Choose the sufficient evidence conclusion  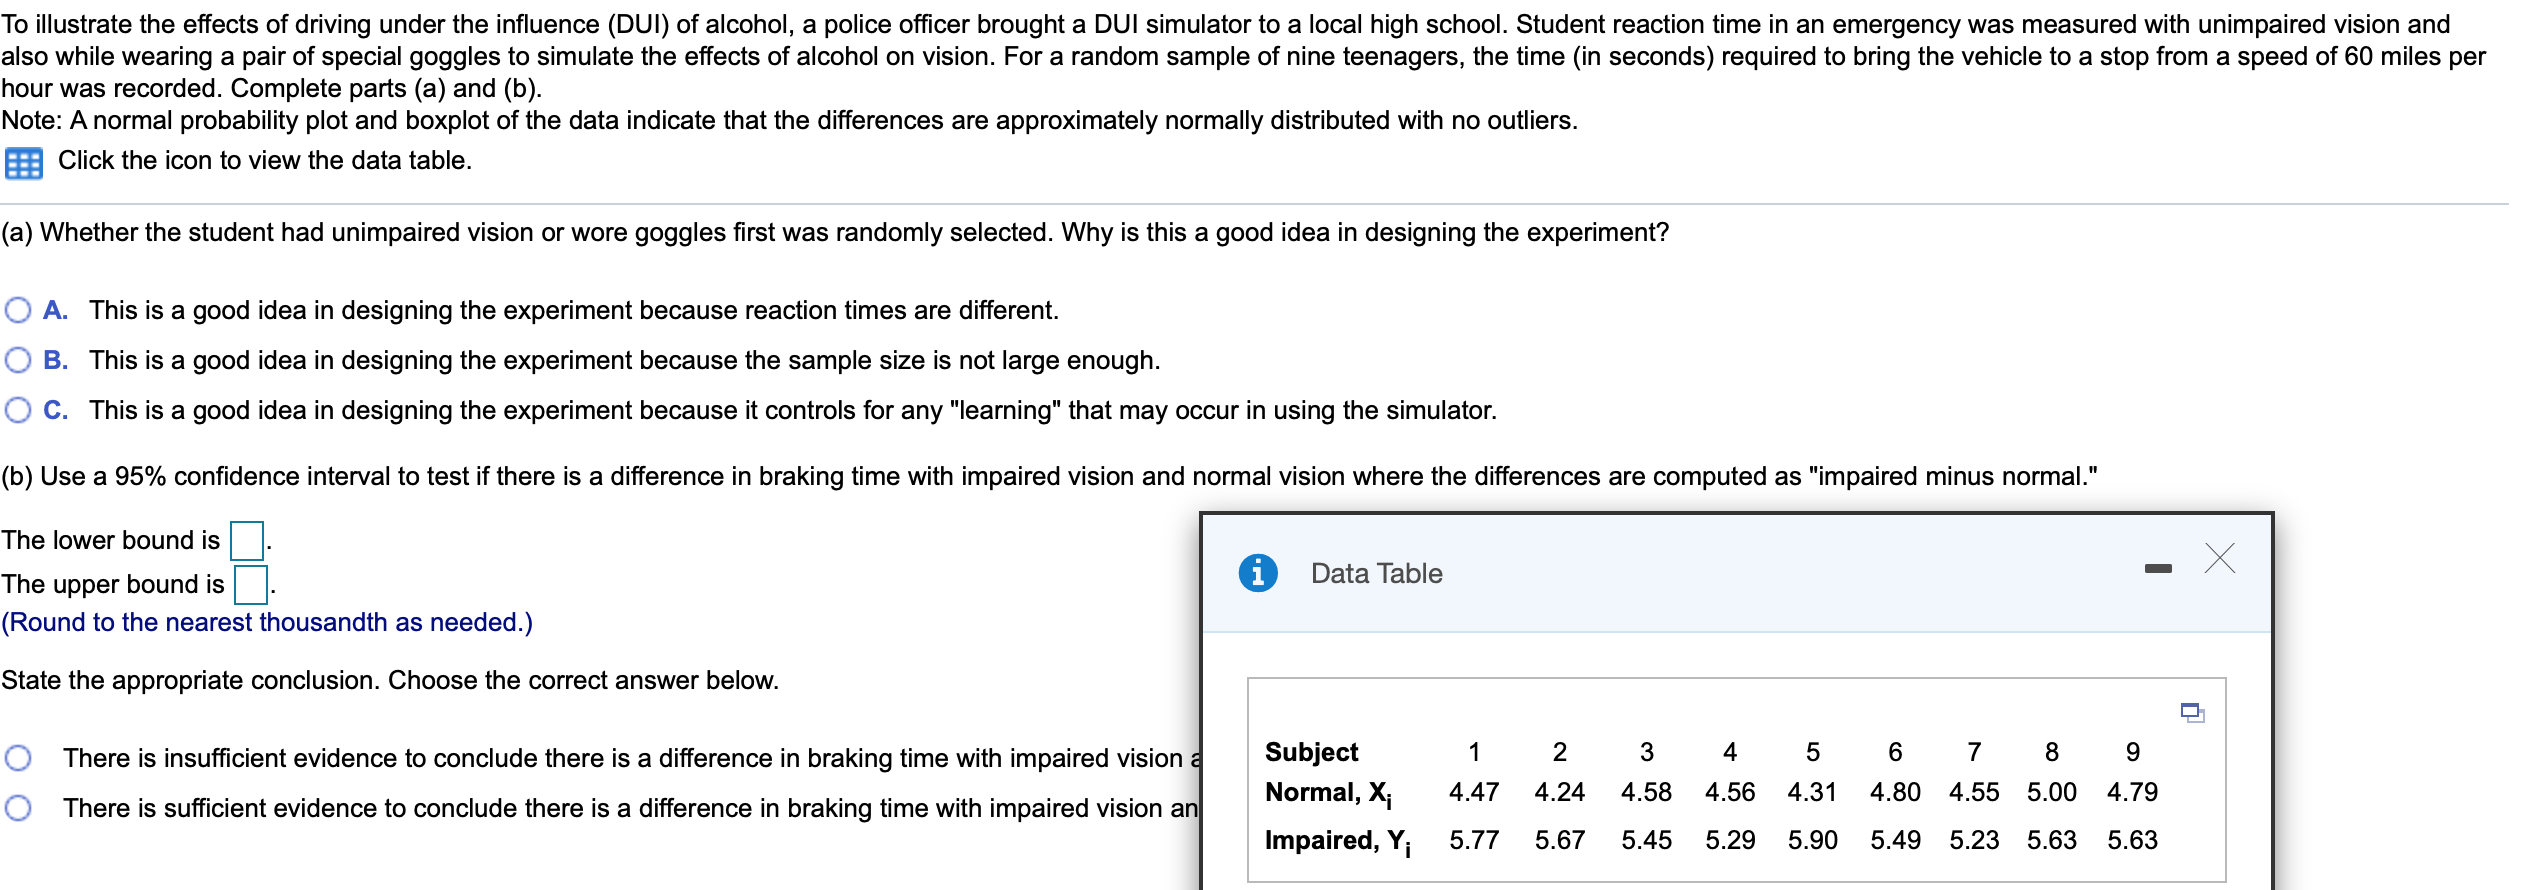coord(18,808)
